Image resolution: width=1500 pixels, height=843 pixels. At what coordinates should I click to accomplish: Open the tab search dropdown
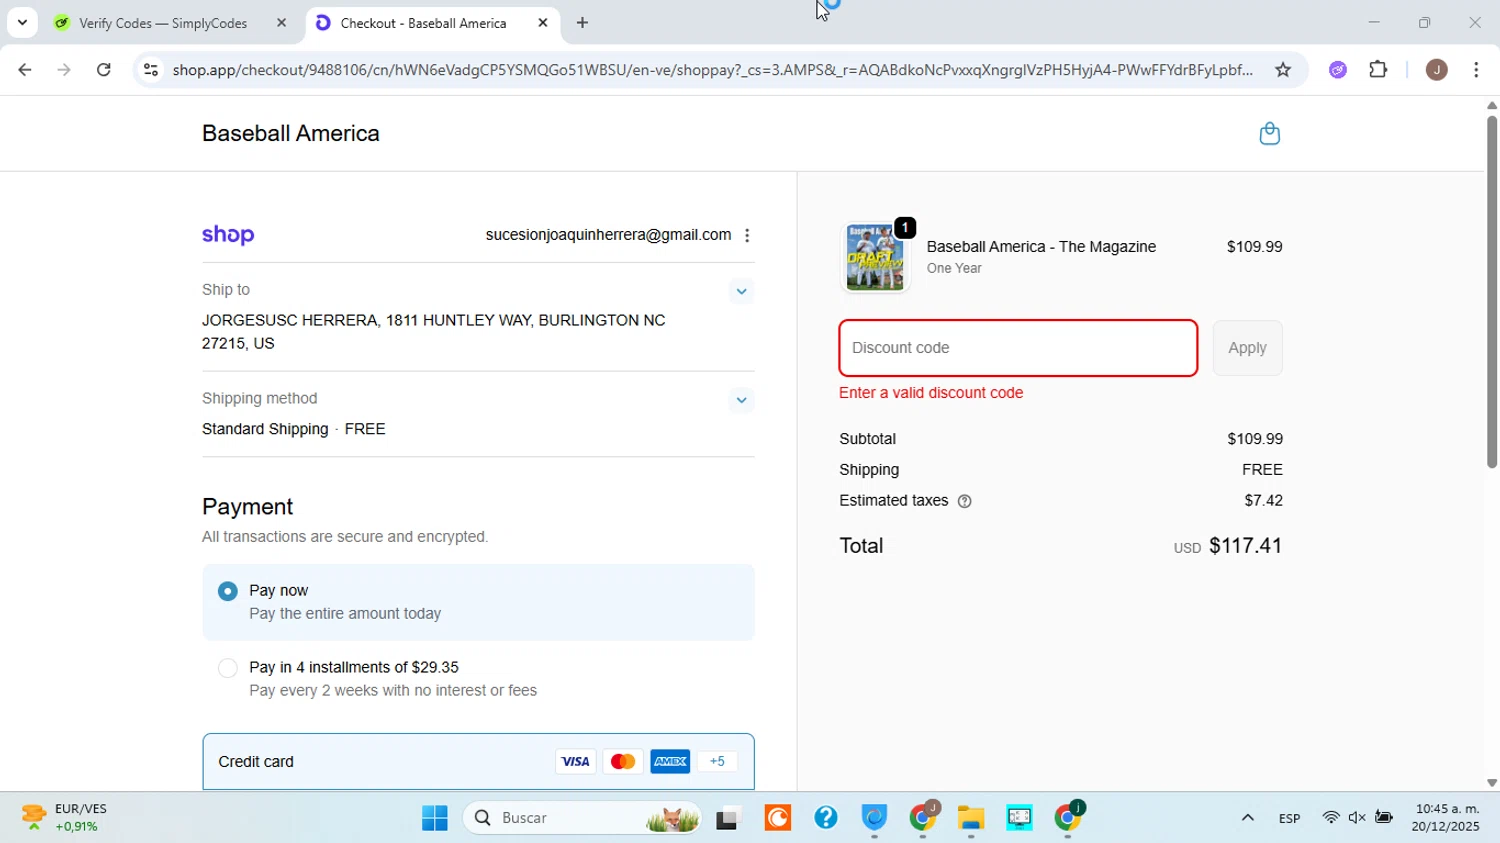(x=22, y=23)
